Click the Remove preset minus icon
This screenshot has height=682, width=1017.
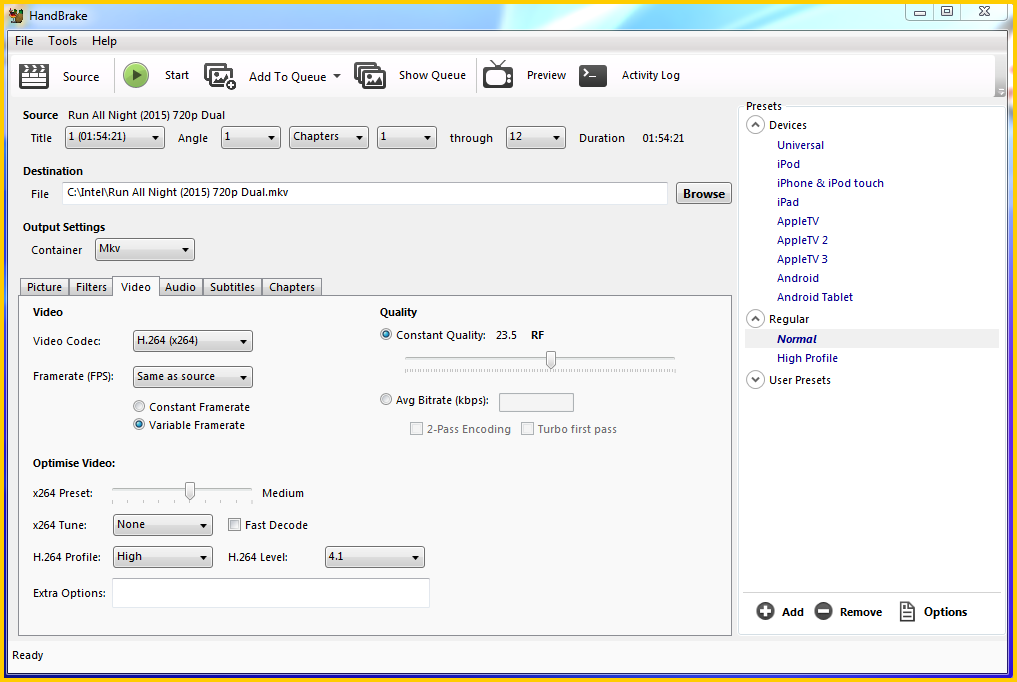(823, 611)
